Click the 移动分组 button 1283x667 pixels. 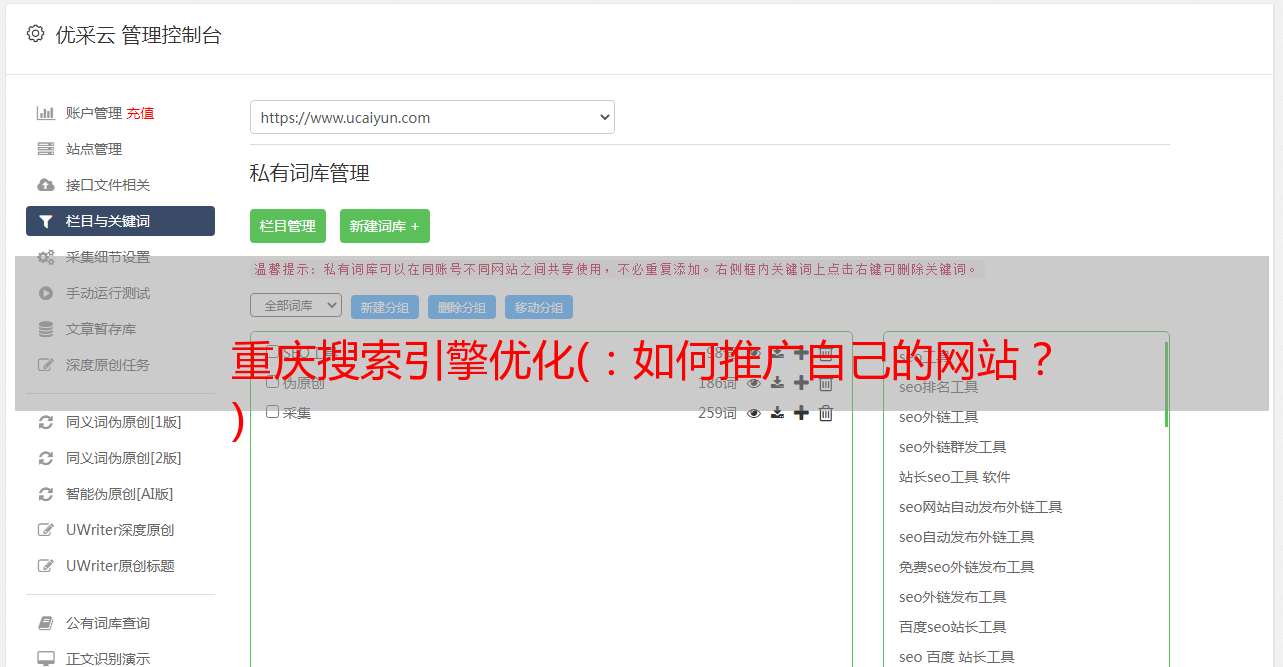click(x=539, y=307)
